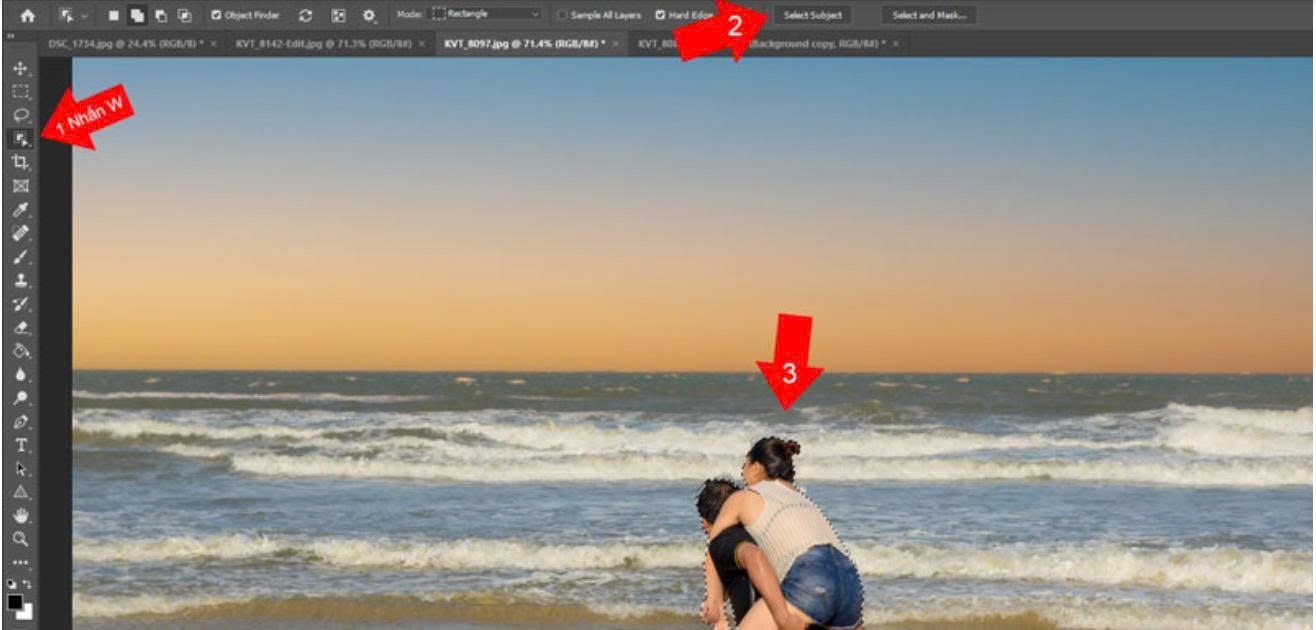Select the Horizontal Type tool
The height and width of the screenshot is (630, 1316).
coord(20,445)
